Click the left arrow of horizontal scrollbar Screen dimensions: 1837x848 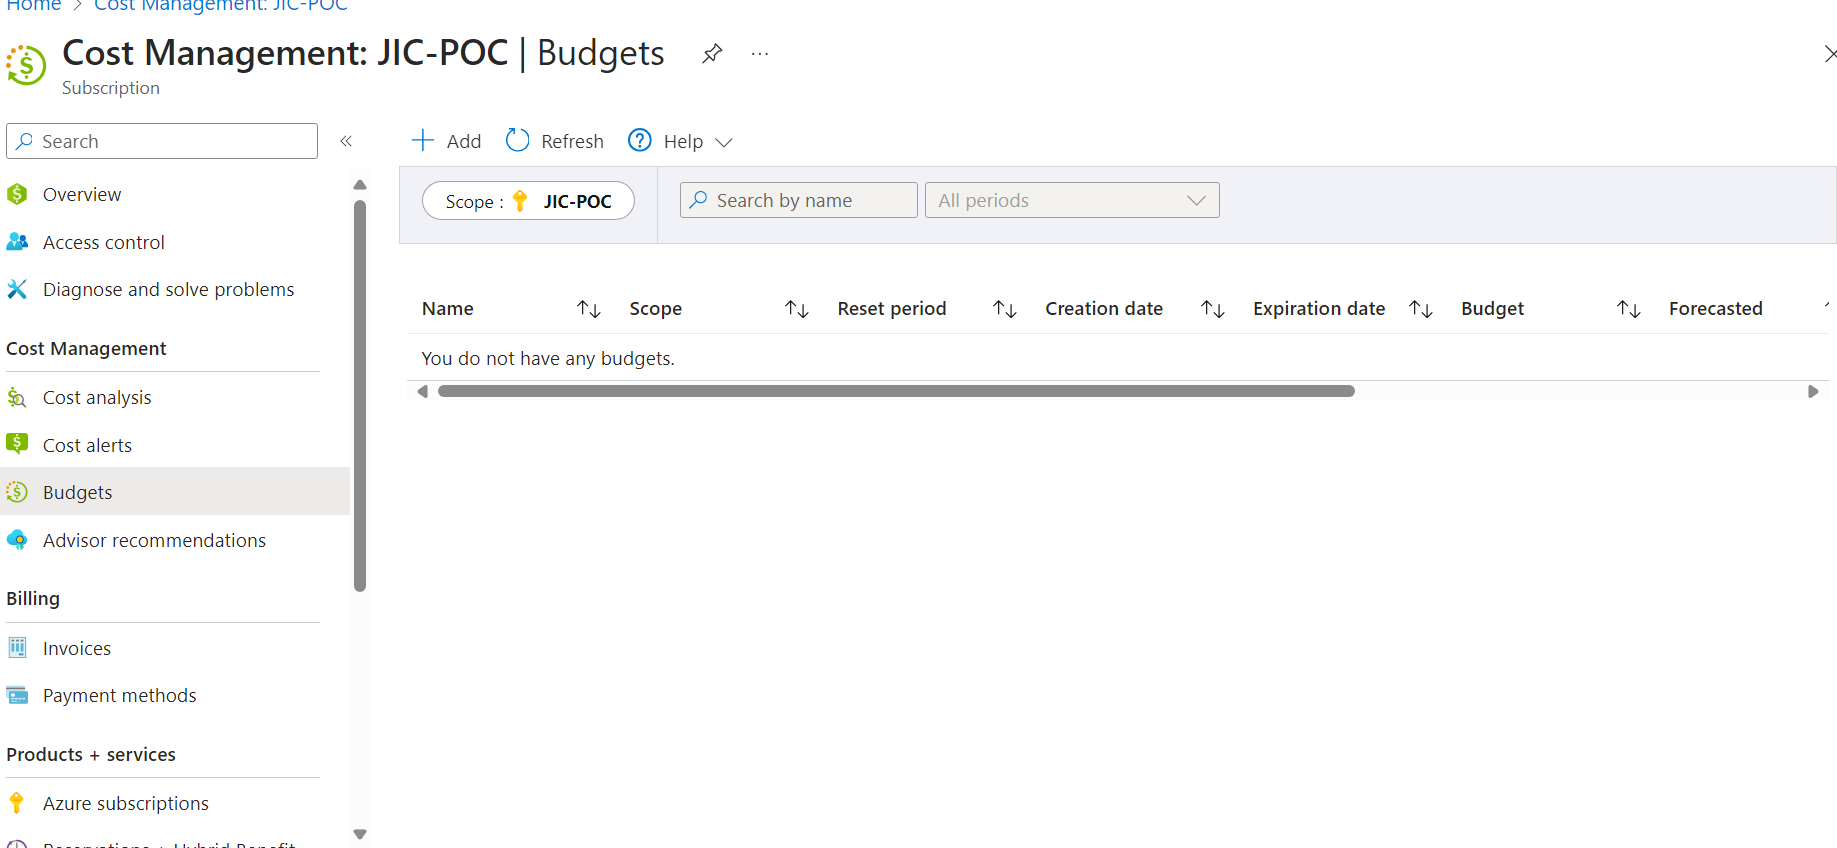[423, 391]
